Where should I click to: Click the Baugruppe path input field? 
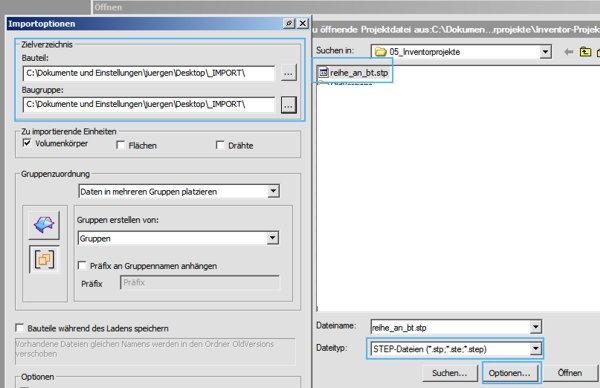tap(149, 104)
